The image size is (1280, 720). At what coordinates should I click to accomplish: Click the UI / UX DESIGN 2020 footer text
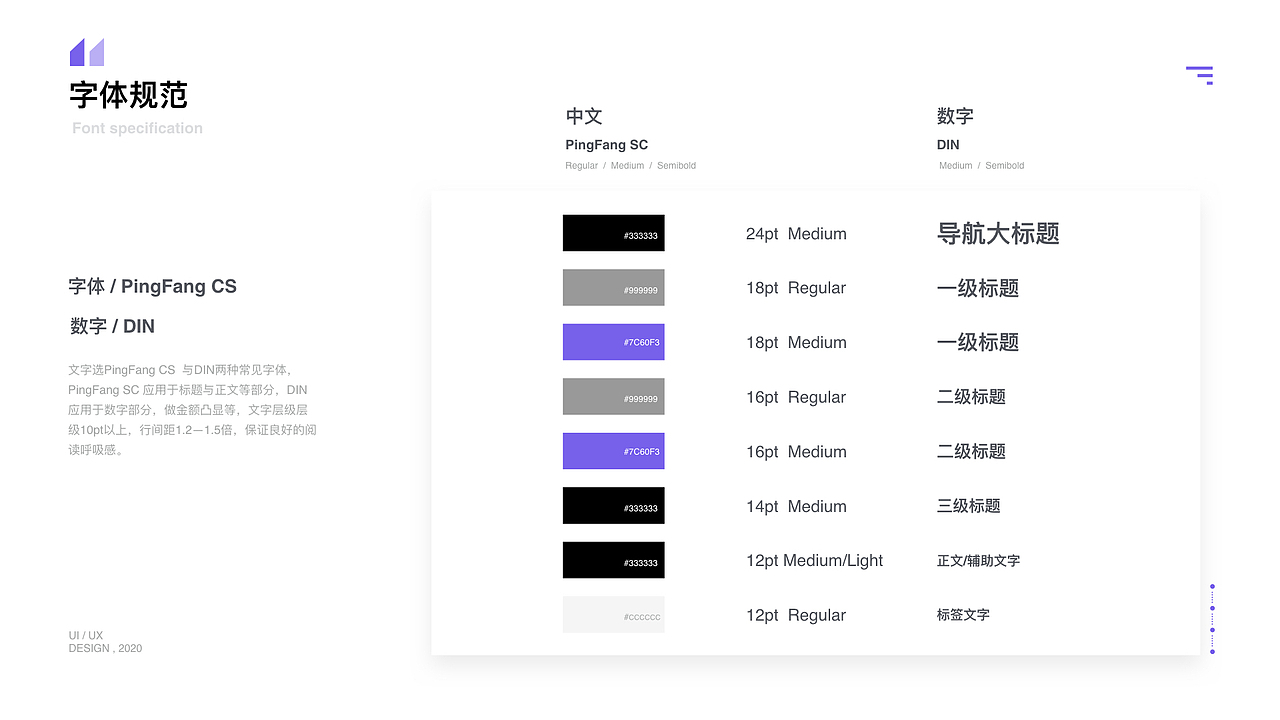(105, 641)
